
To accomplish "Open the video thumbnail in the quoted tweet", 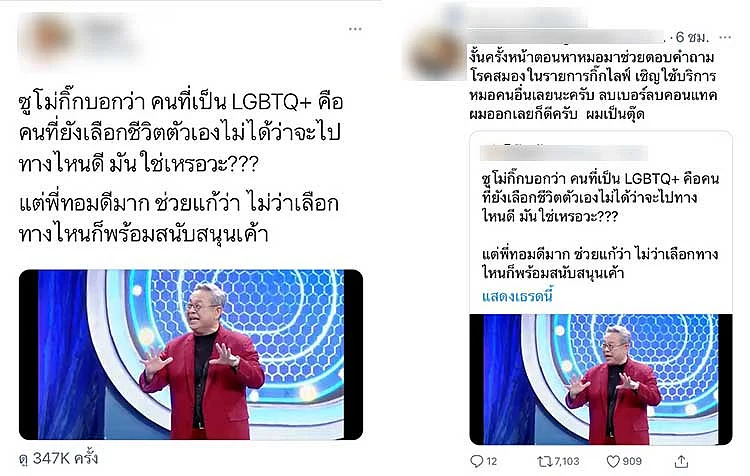I will pyautogui.click(x=601, y=379).
